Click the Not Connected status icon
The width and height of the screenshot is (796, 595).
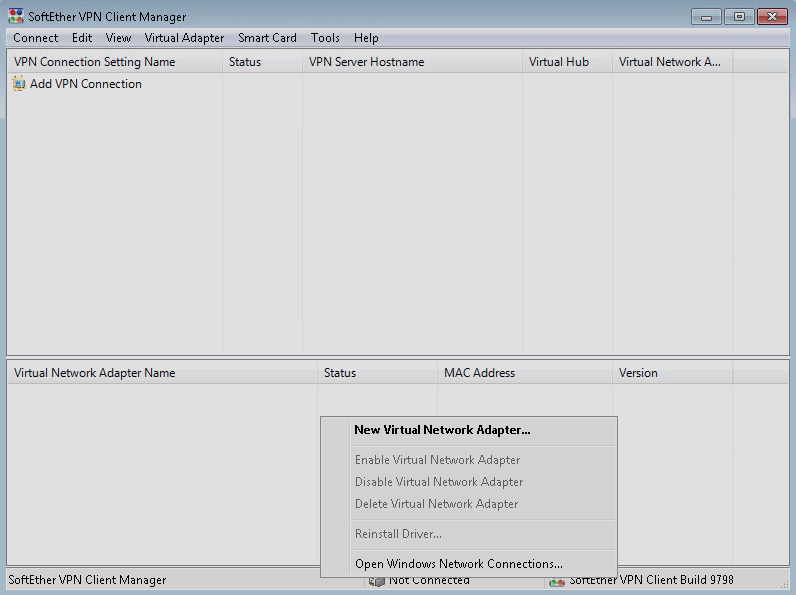[x=376, y=580]
